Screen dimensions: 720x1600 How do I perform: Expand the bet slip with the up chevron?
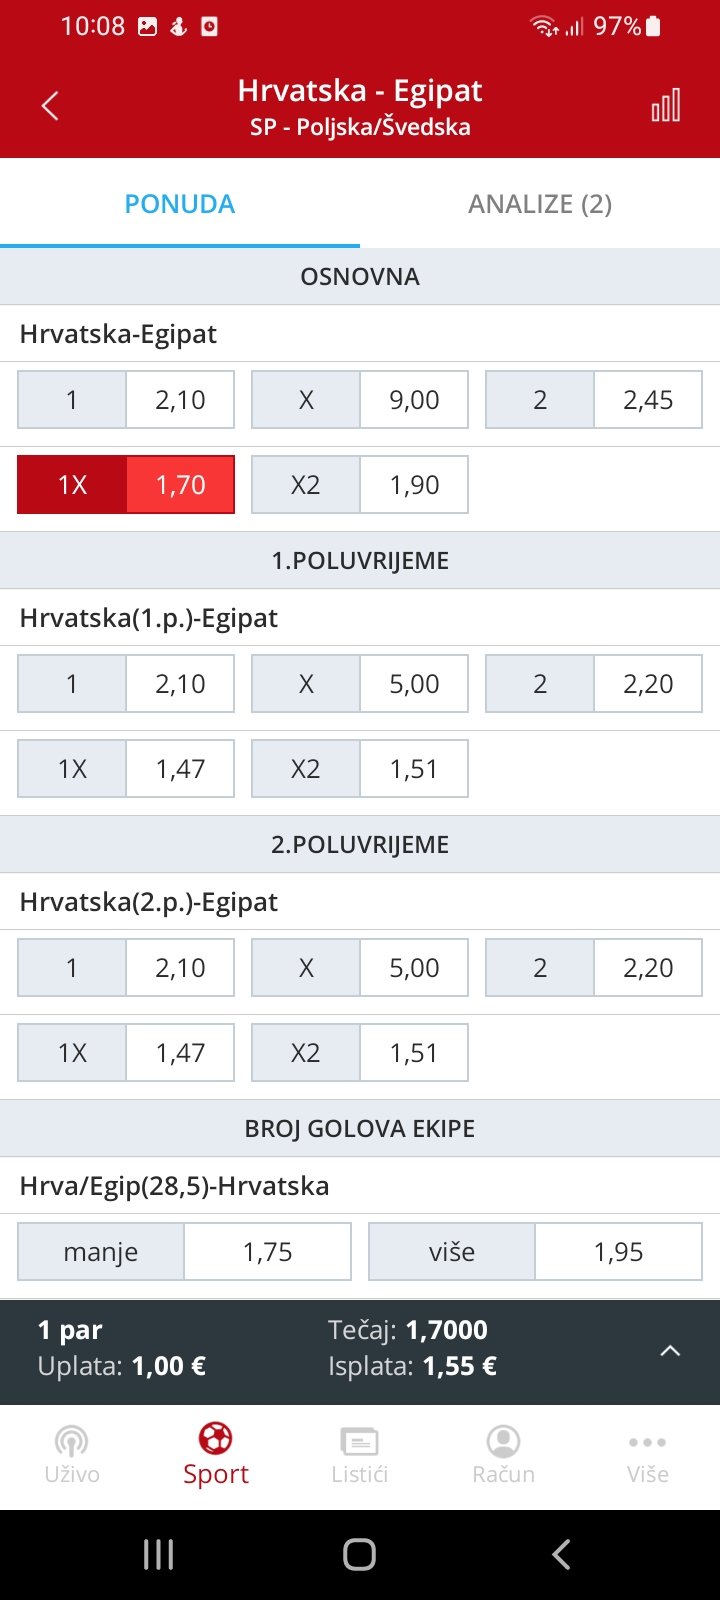(670, 1351)
